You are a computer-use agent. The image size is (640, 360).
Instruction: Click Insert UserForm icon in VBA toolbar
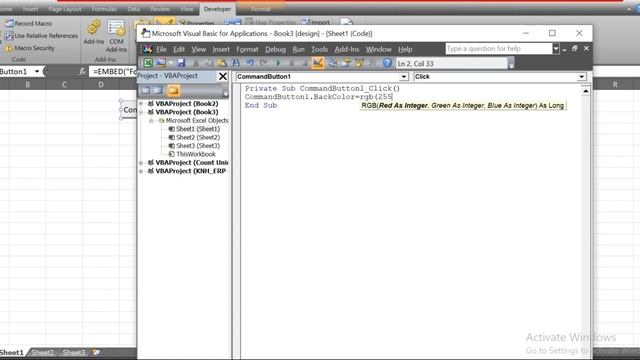(x=161, y=63)
